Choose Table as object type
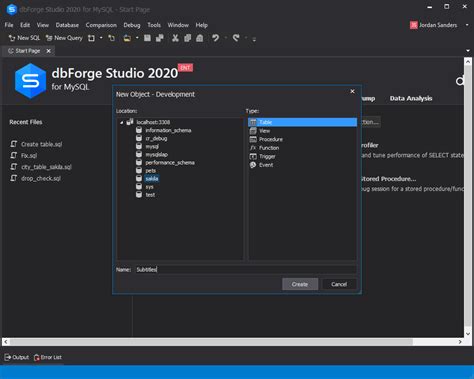Image resolution: width=474 pixels, height=379 pixels. (x=302, y=122)
